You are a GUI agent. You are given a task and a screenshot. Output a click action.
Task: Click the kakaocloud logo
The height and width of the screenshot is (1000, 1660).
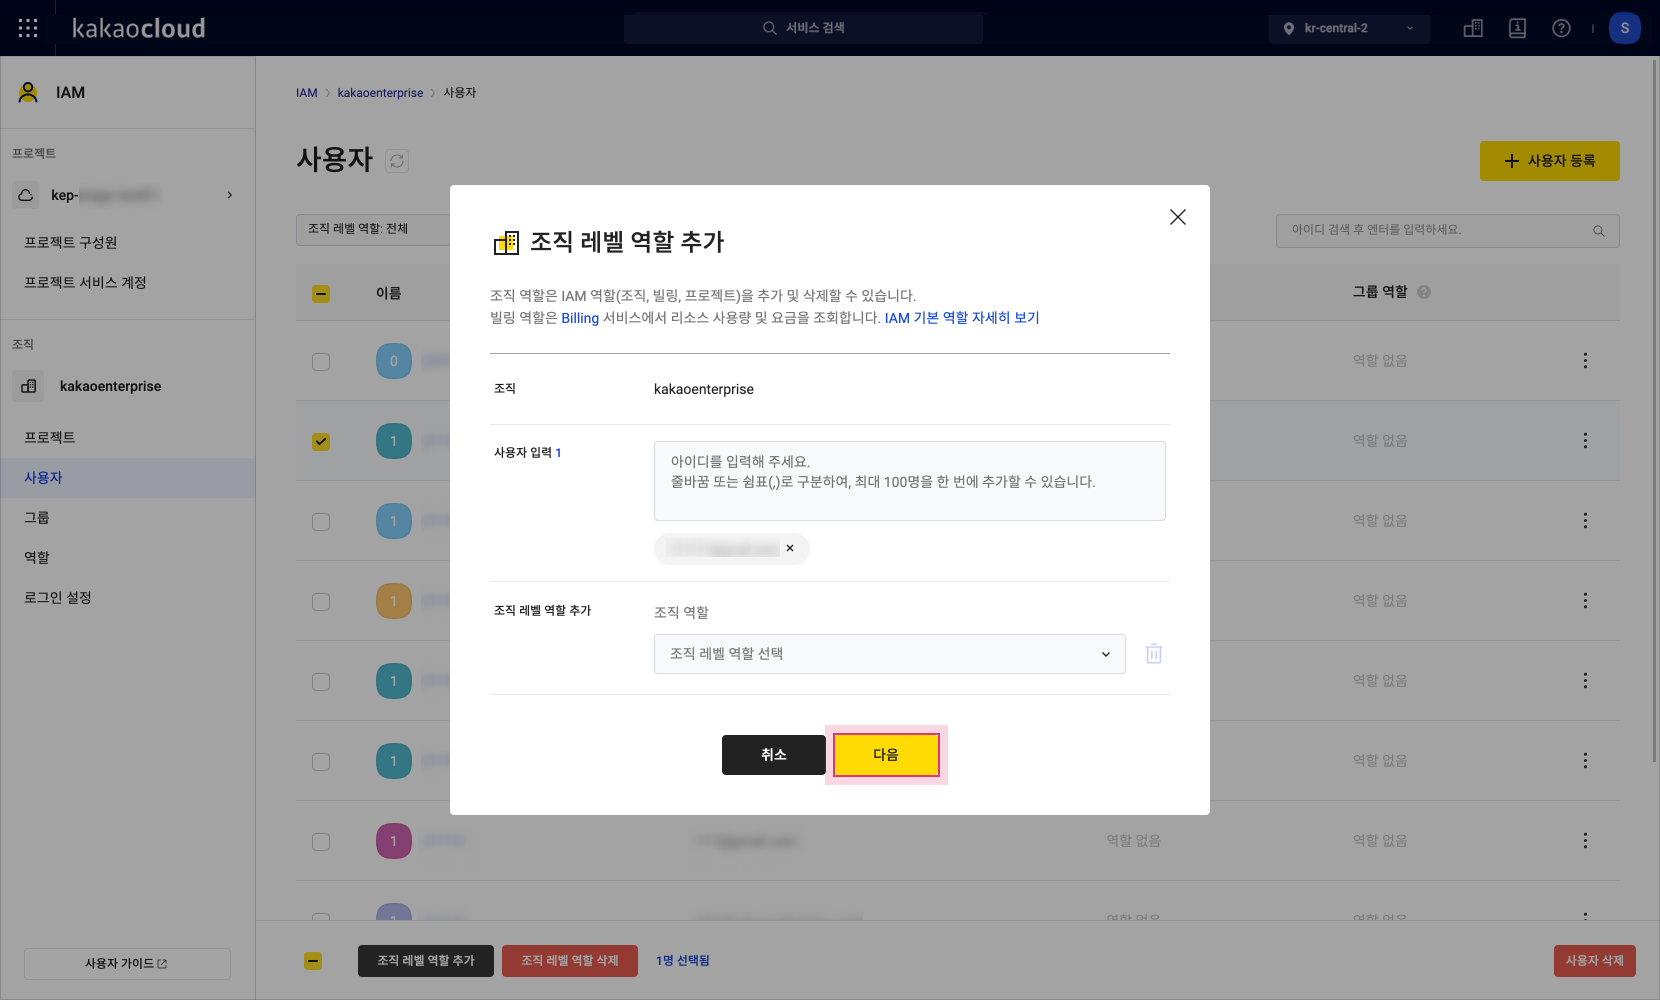[138, 28]
